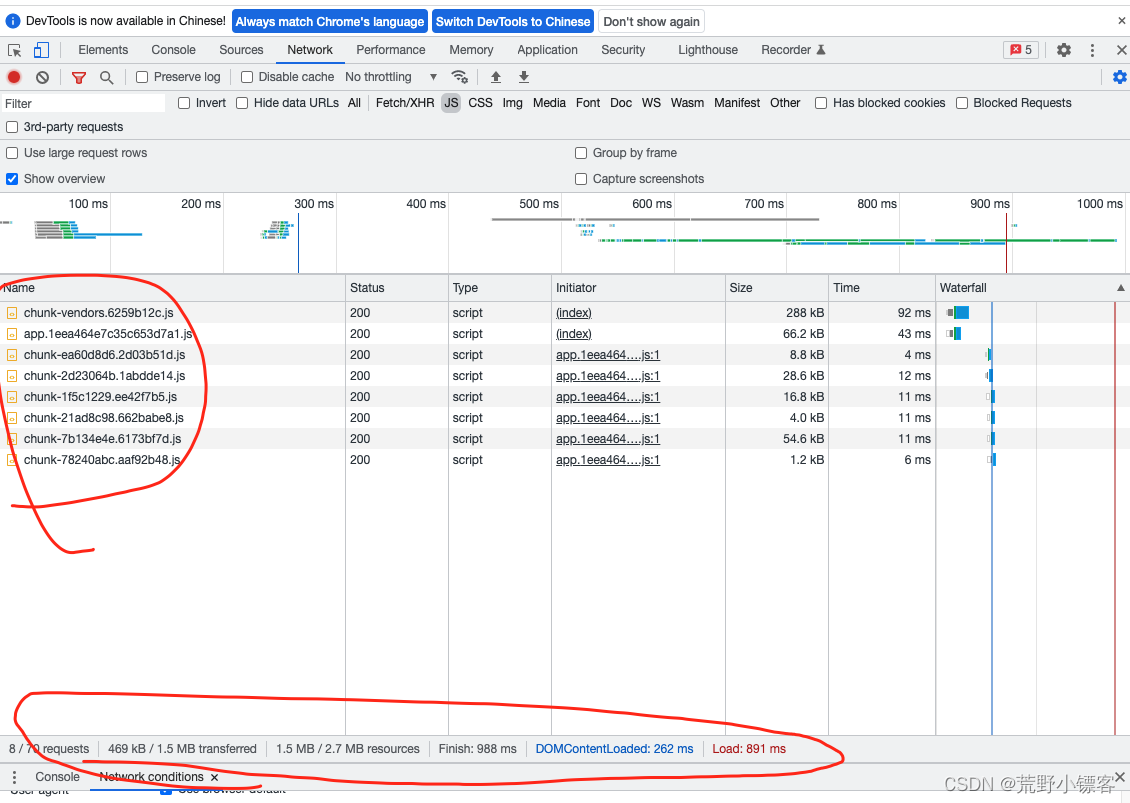The height and width of the screenshot is (803, 1130).
Task: Open the Memory tab
Action: (471, 50)
